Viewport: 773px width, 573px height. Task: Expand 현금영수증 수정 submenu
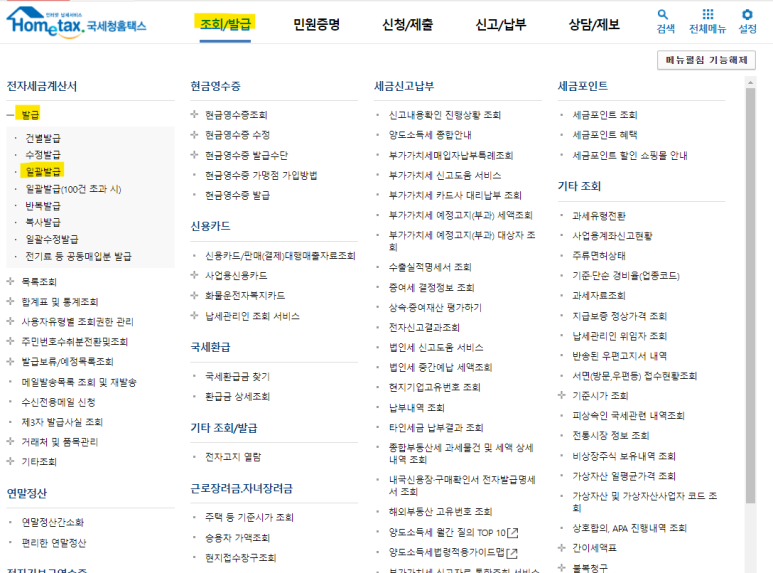tap(194, 135)
